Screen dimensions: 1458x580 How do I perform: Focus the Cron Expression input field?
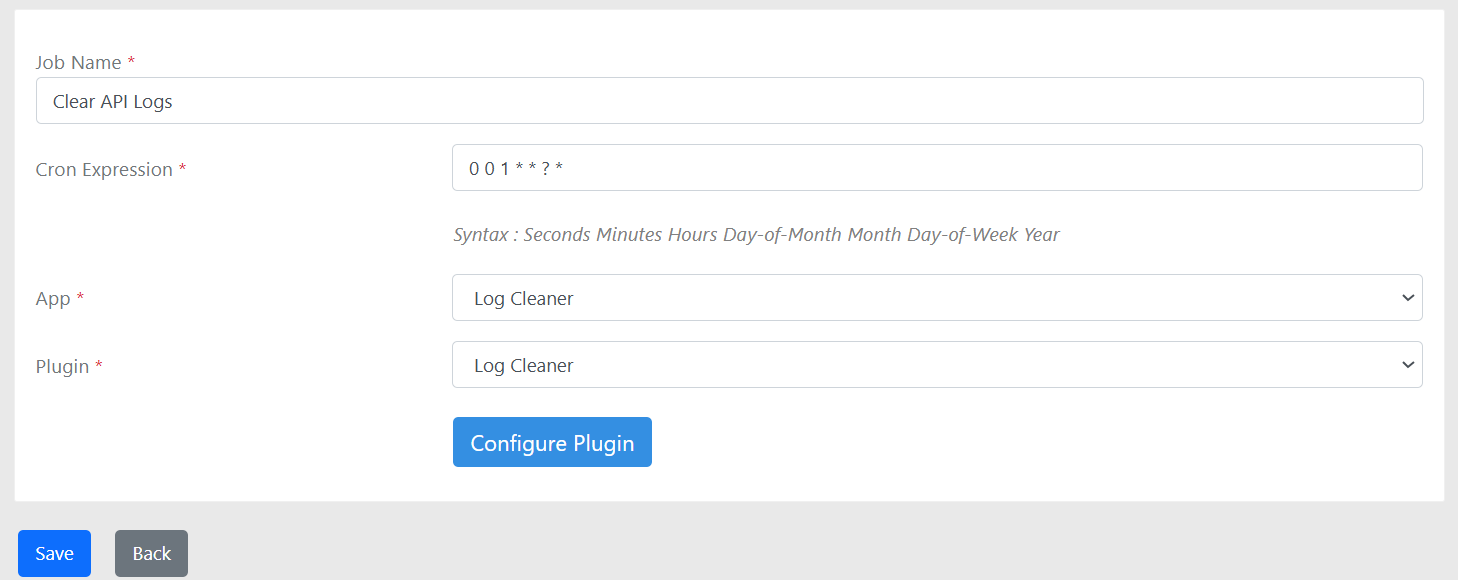(x=937, y=168)
